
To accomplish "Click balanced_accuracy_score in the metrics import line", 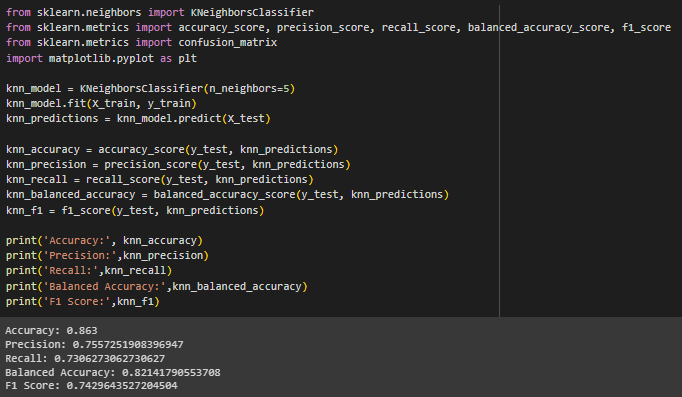I will [538, 28].
